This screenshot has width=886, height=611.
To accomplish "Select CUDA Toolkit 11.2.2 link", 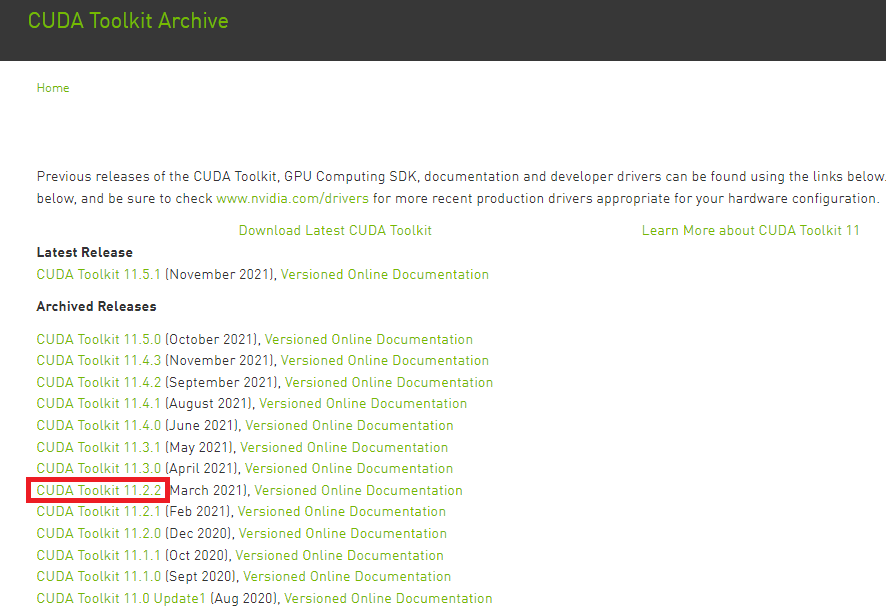I will 98,491.
